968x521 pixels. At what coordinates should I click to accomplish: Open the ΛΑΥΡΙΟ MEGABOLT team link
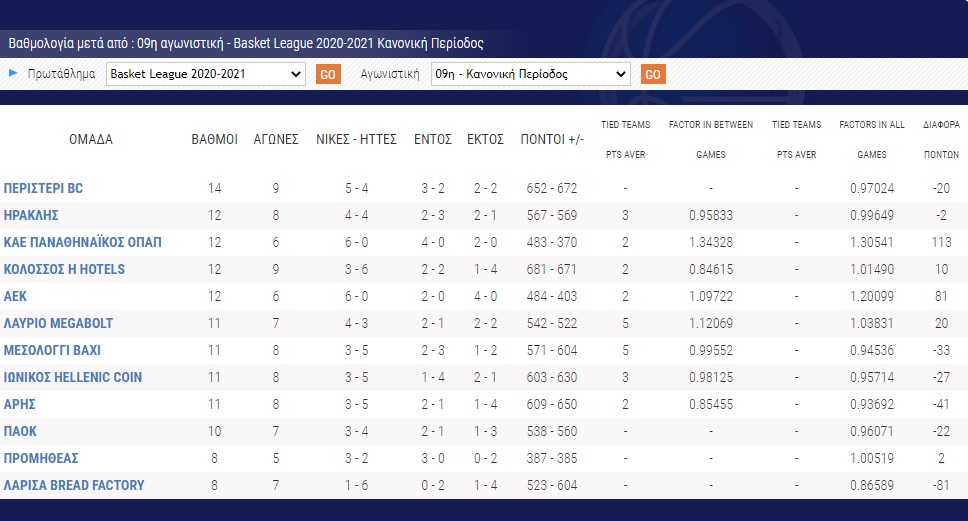[59, 323]
